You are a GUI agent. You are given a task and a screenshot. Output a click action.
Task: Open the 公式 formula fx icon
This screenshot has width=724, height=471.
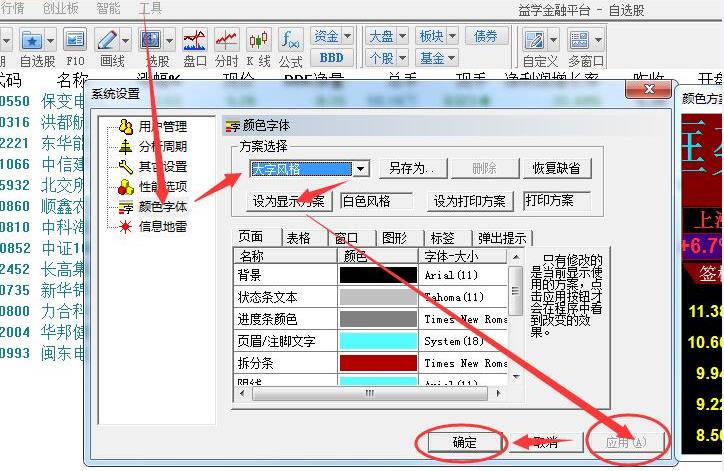pos(290,40)
